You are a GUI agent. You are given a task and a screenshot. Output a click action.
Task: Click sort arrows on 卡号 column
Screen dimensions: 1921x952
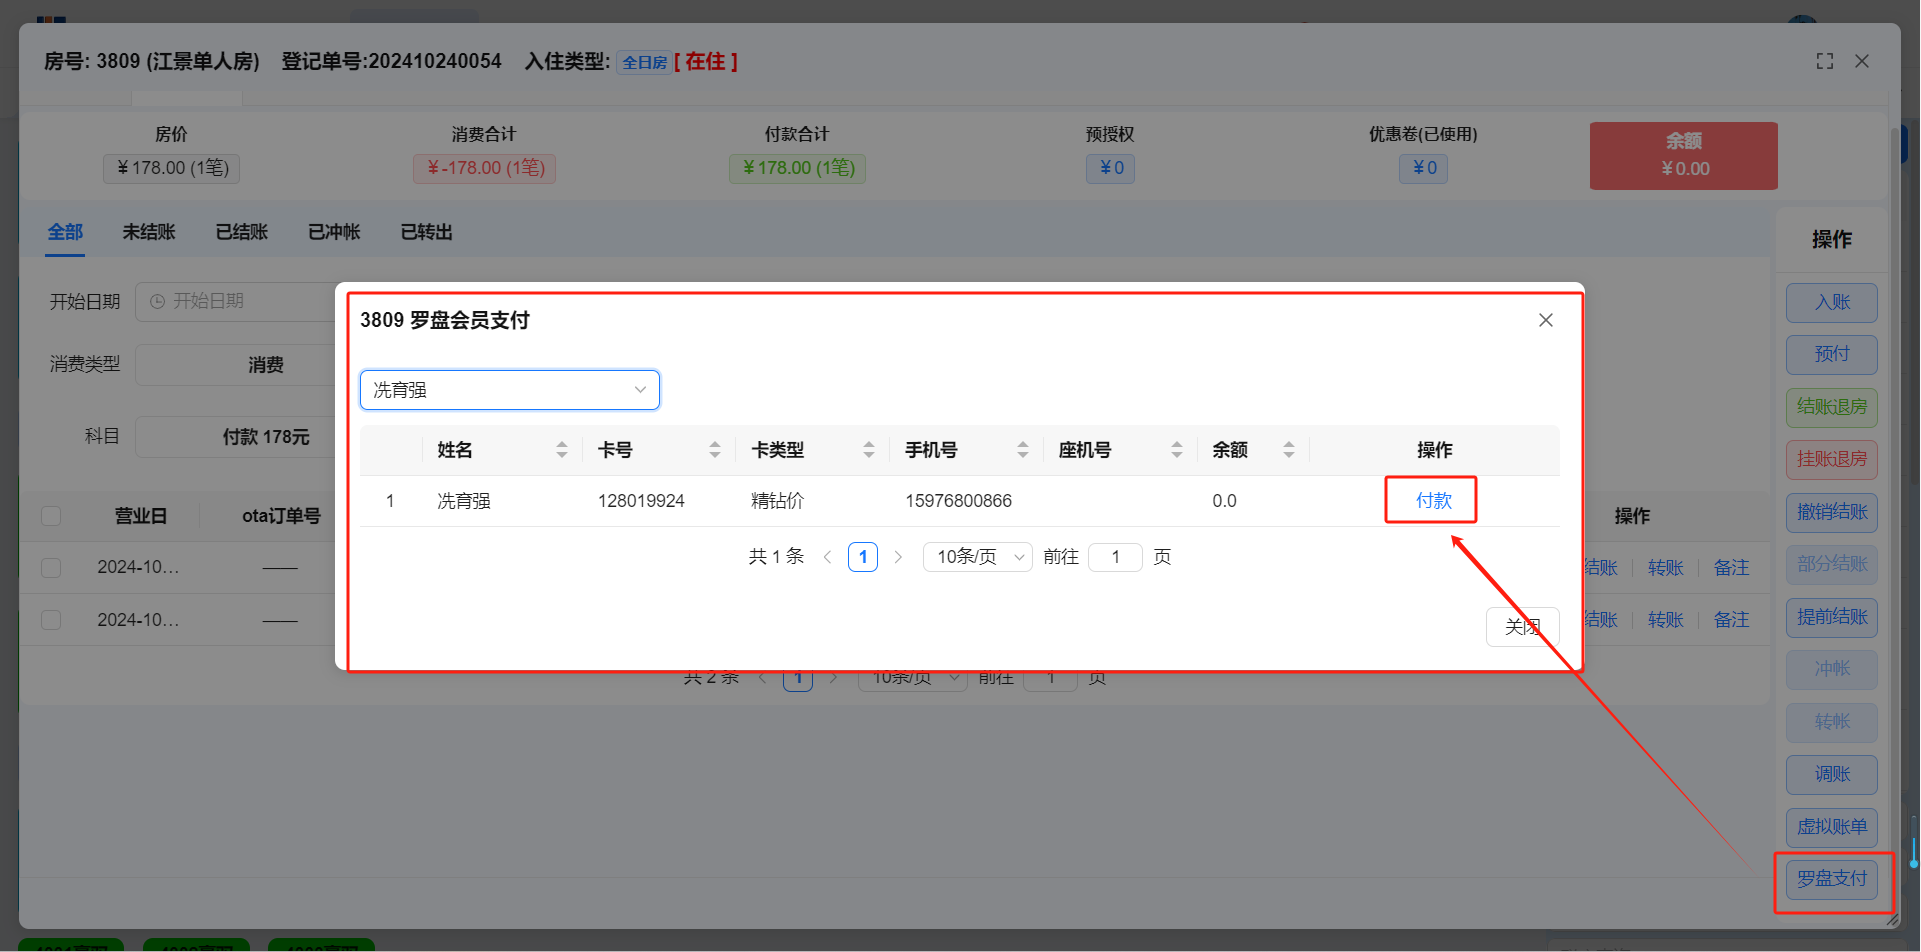pos(715,450)
